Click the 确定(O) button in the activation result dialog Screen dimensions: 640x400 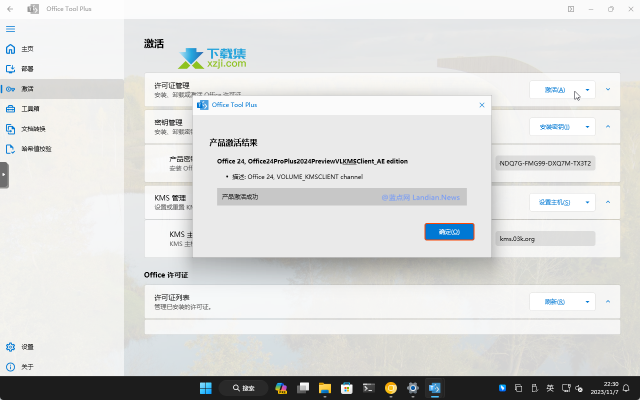(x=449, y=232)
